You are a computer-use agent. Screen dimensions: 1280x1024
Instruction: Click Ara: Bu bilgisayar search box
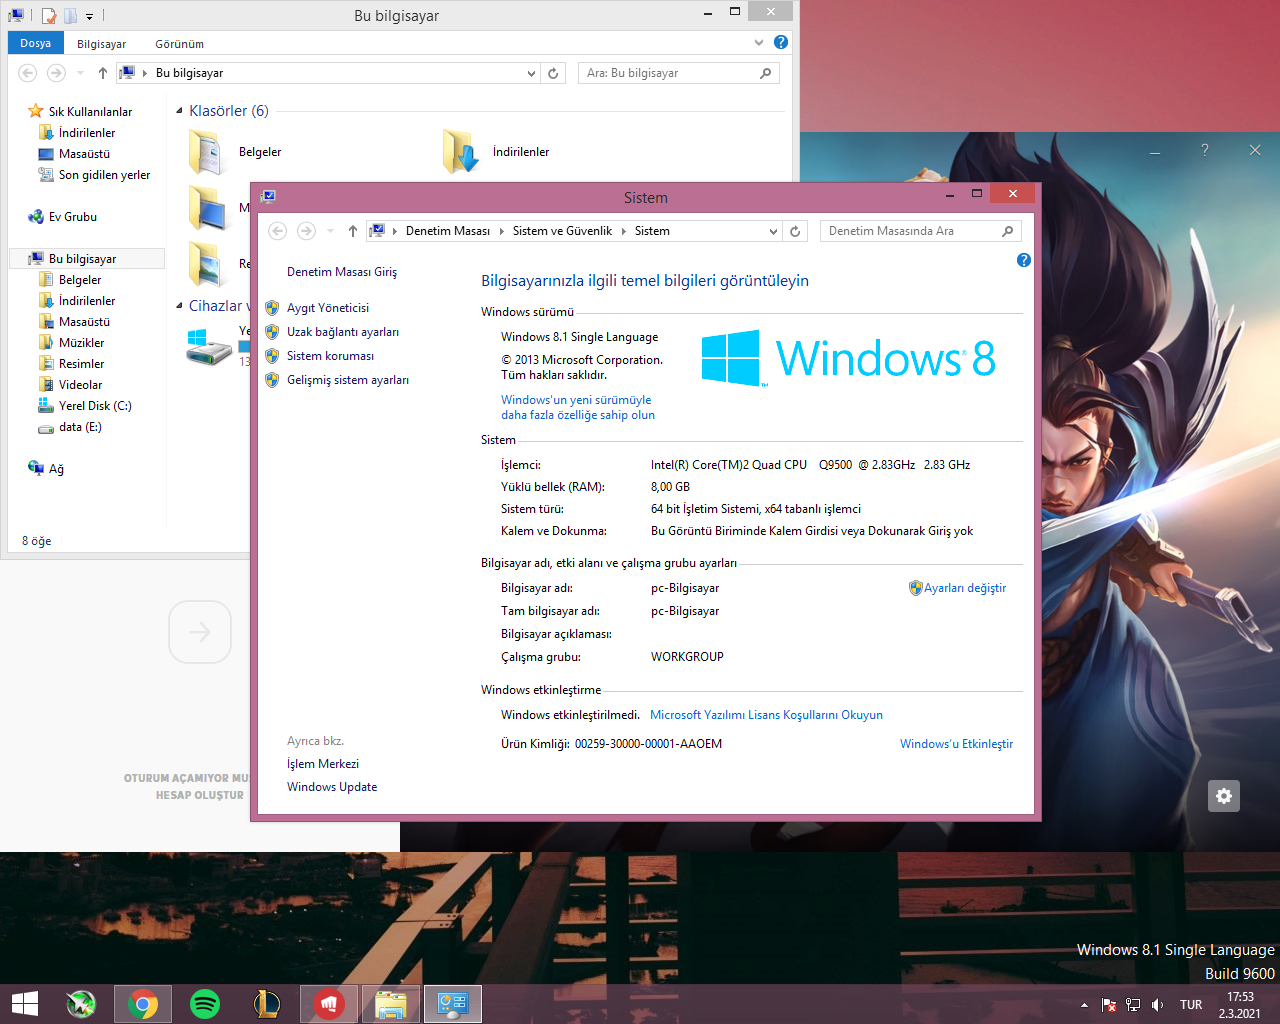[x=678, y=73]
